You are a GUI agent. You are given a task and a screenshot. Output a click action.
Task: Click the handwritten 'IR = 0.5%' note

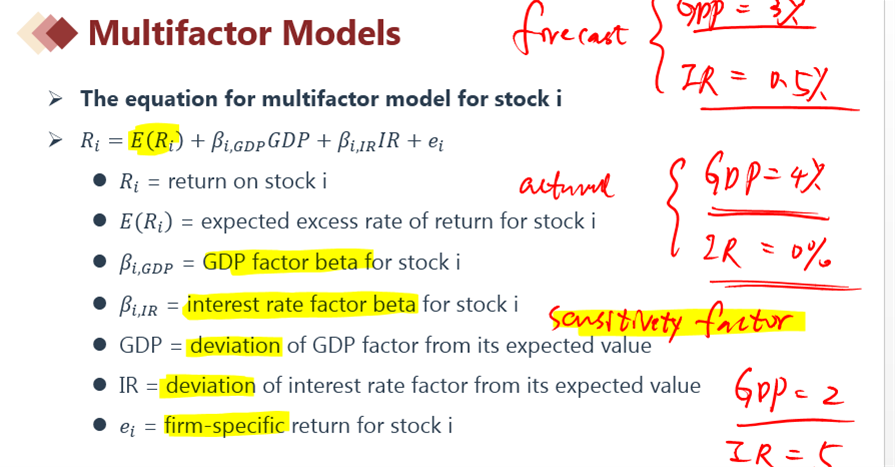coord(753,82)
